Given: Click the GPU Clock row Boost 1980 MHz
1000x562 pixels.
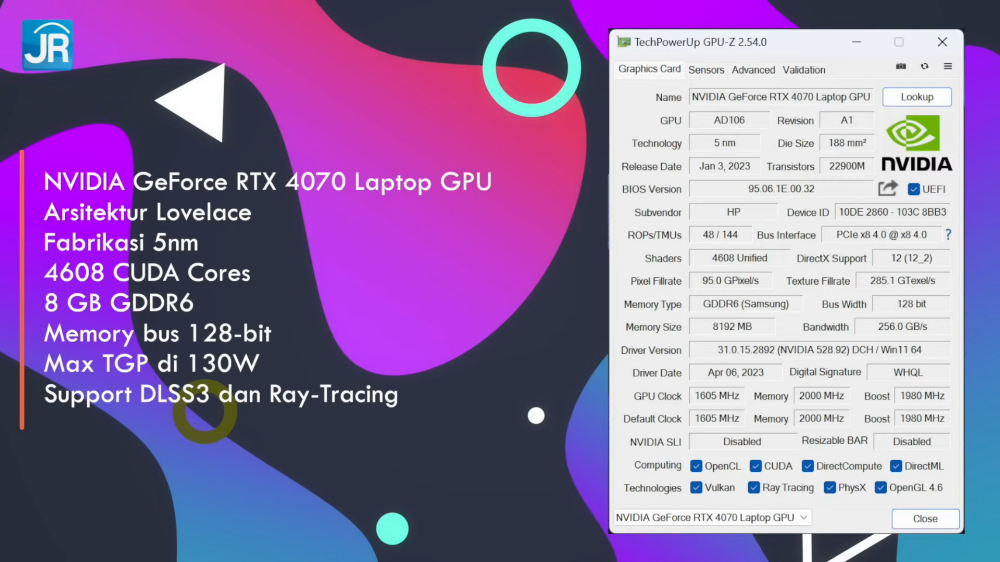Looking at the screenshot, I should [922, 396].
